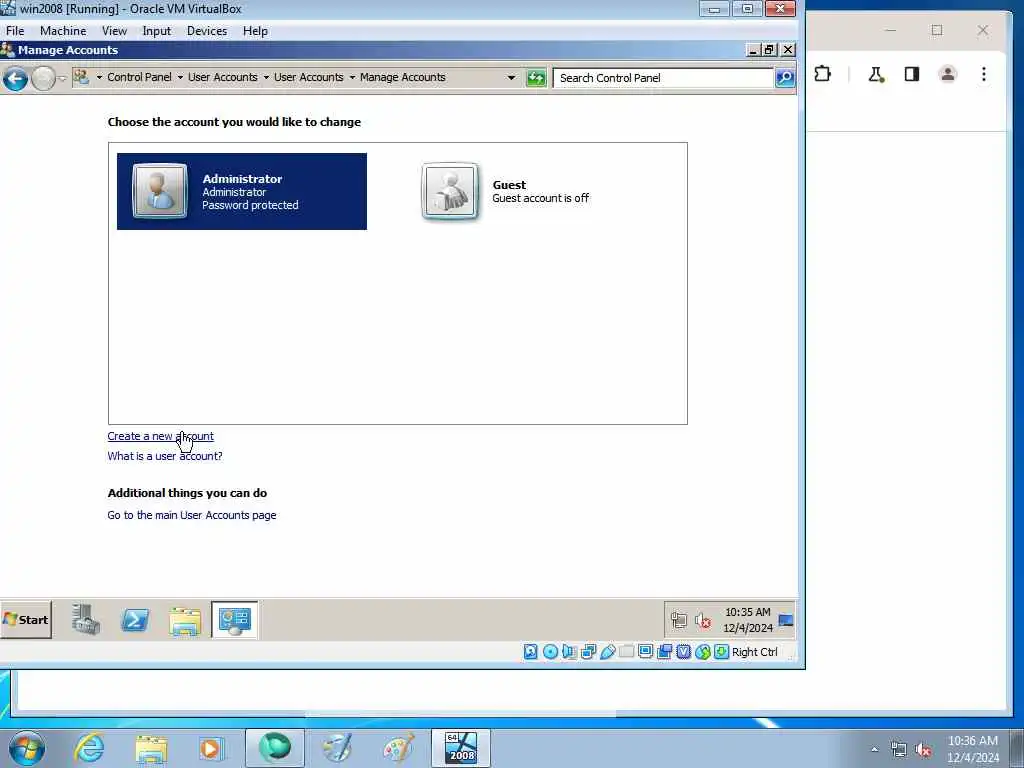1024x768 pixels.
Task: Open address bar previous locations dropdown
Action: pyautogui.click(x=511, y=78)
